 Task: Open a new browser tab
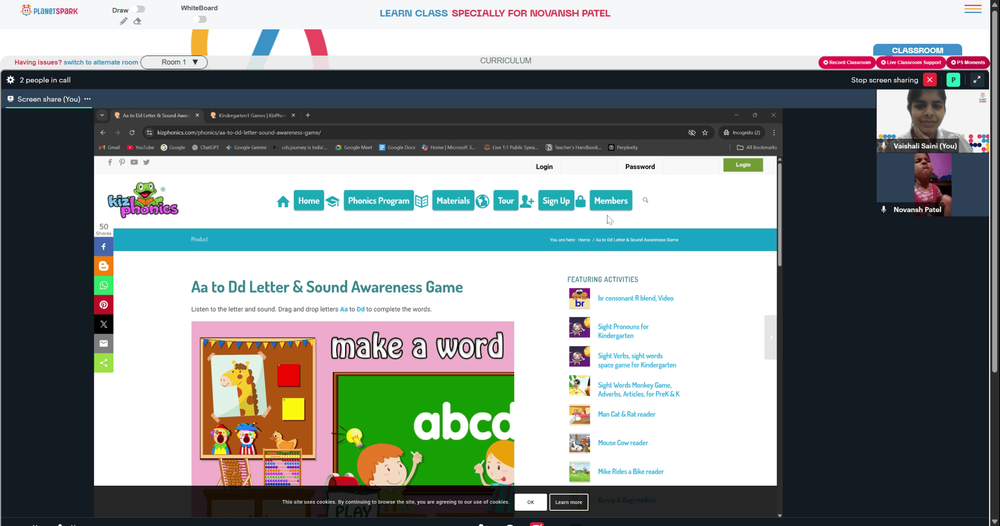pos(307,115)
